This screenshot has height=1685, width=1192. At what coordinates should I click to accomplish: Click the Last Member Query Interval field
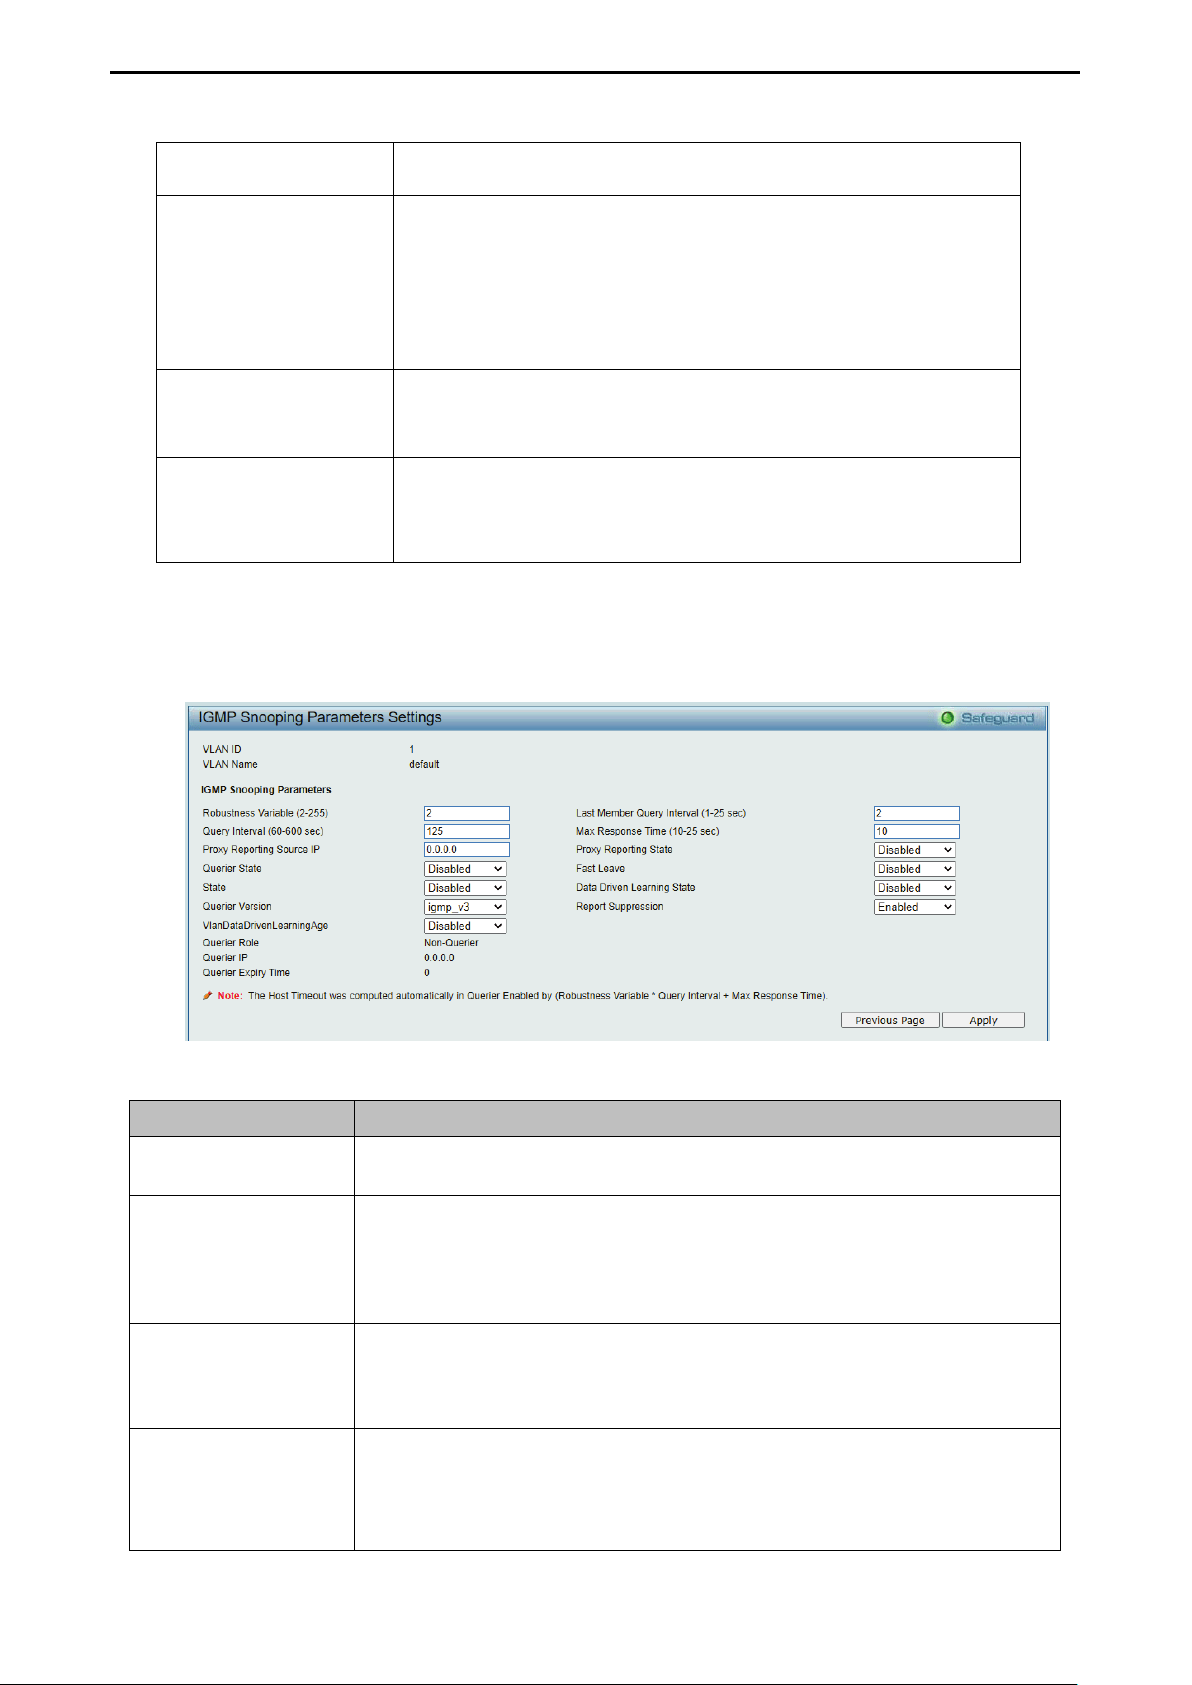pos(917,813)
